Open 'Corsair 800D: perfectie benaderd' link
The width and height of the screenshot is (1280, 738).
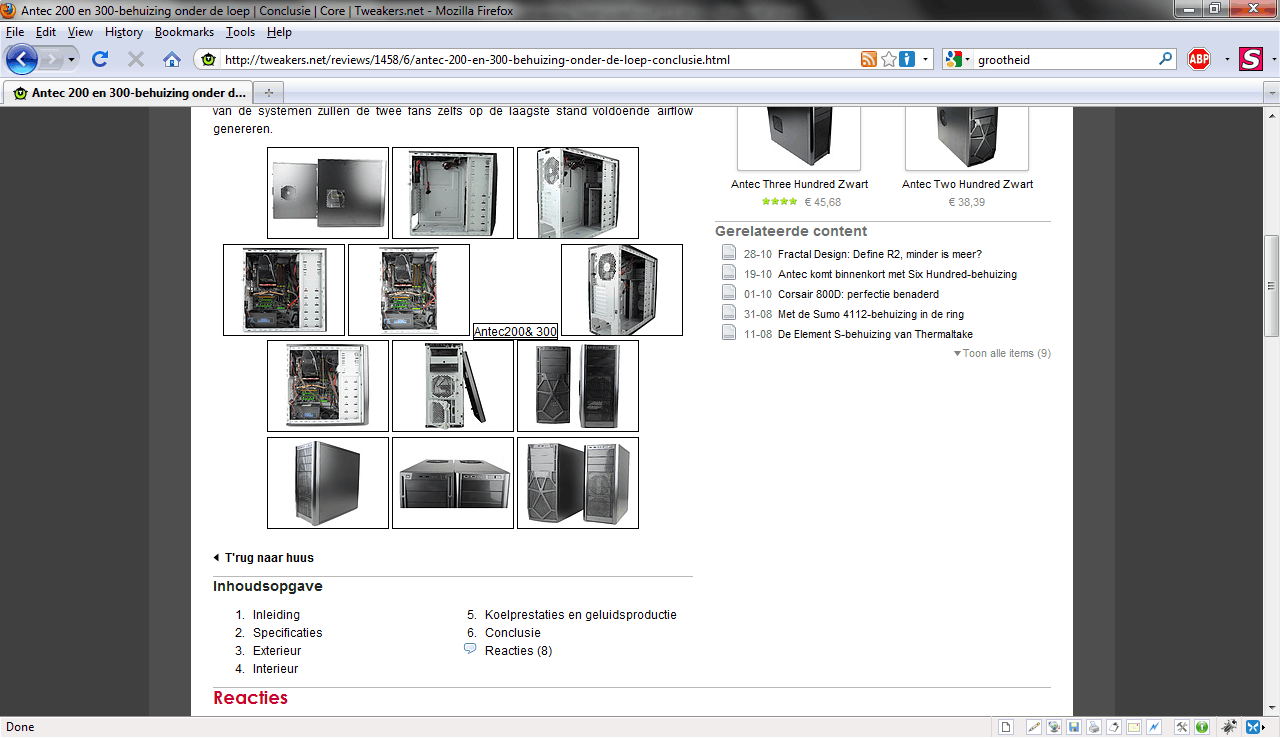(x=858, y=294)
